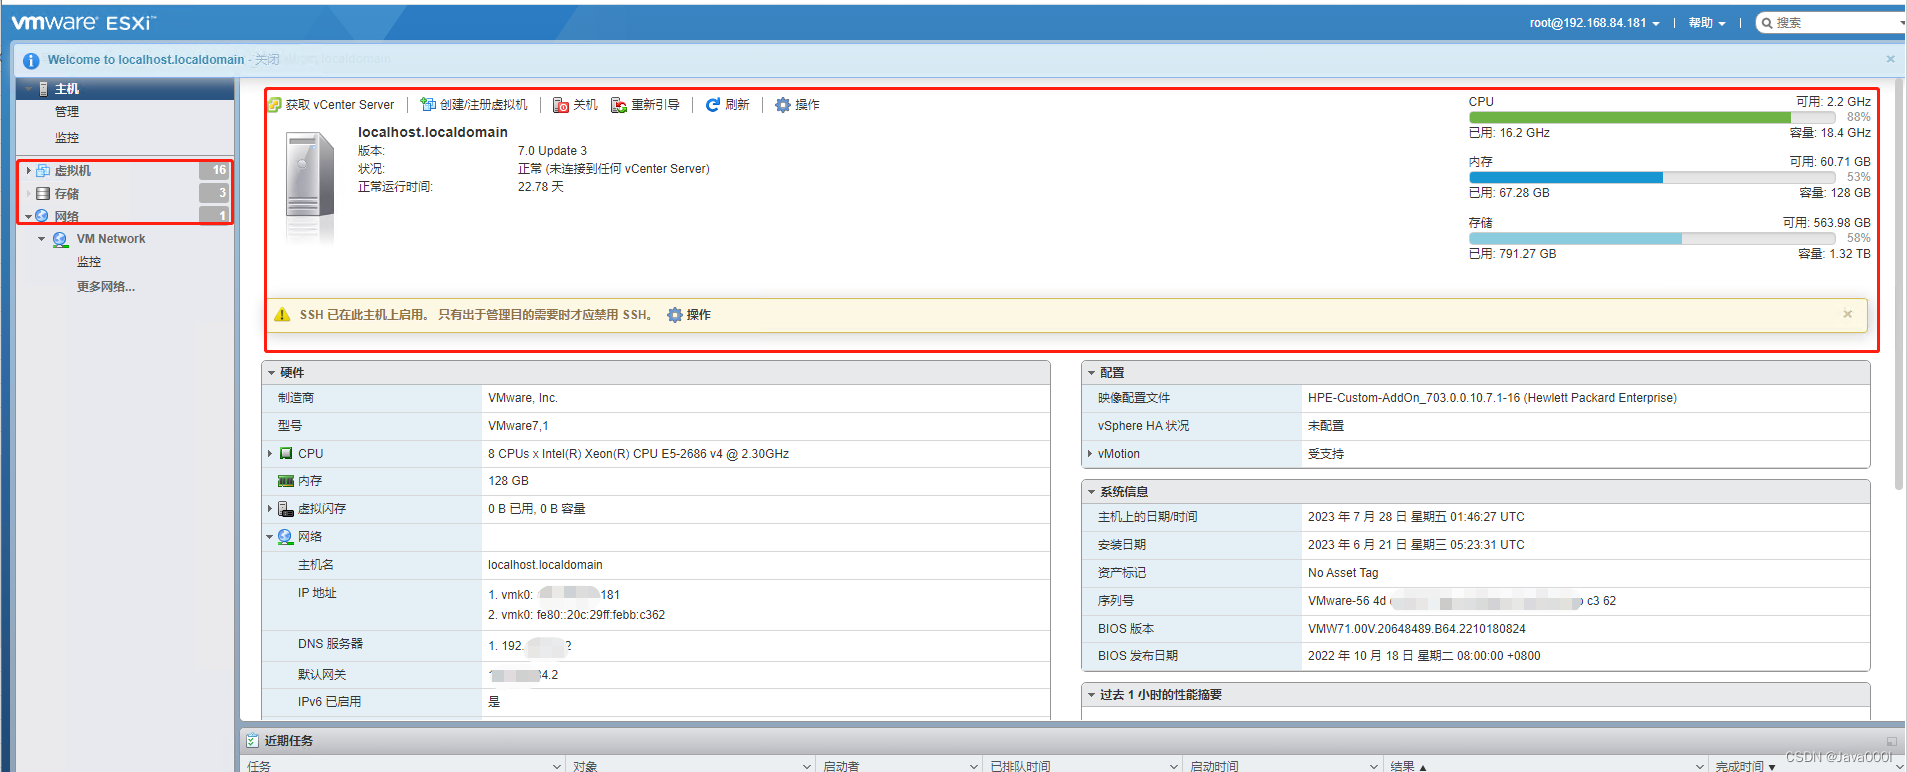Collapse the 网络 section in hardware
This screenshot has height=772, width=1907.
click(270, 537)
